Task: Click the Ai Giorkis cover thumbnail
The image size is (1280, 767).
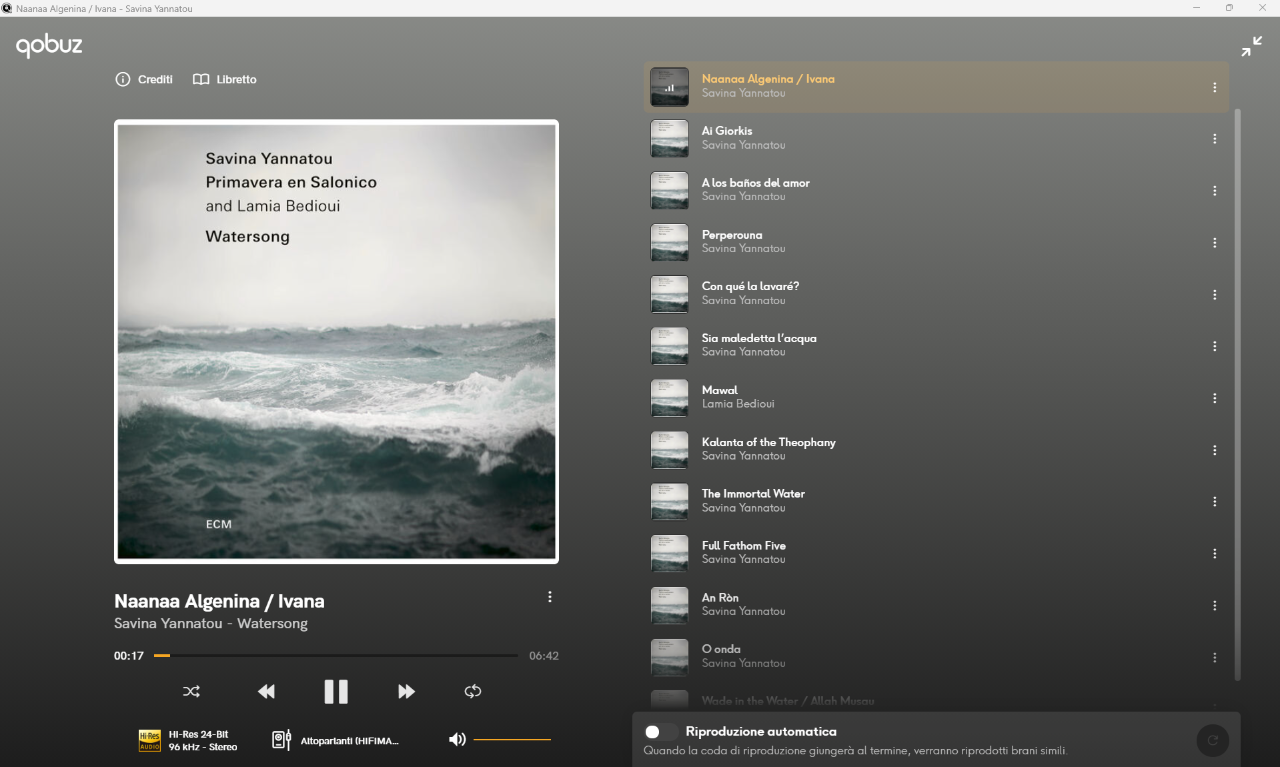Action: pyautogui.click(x=670, y=139)
